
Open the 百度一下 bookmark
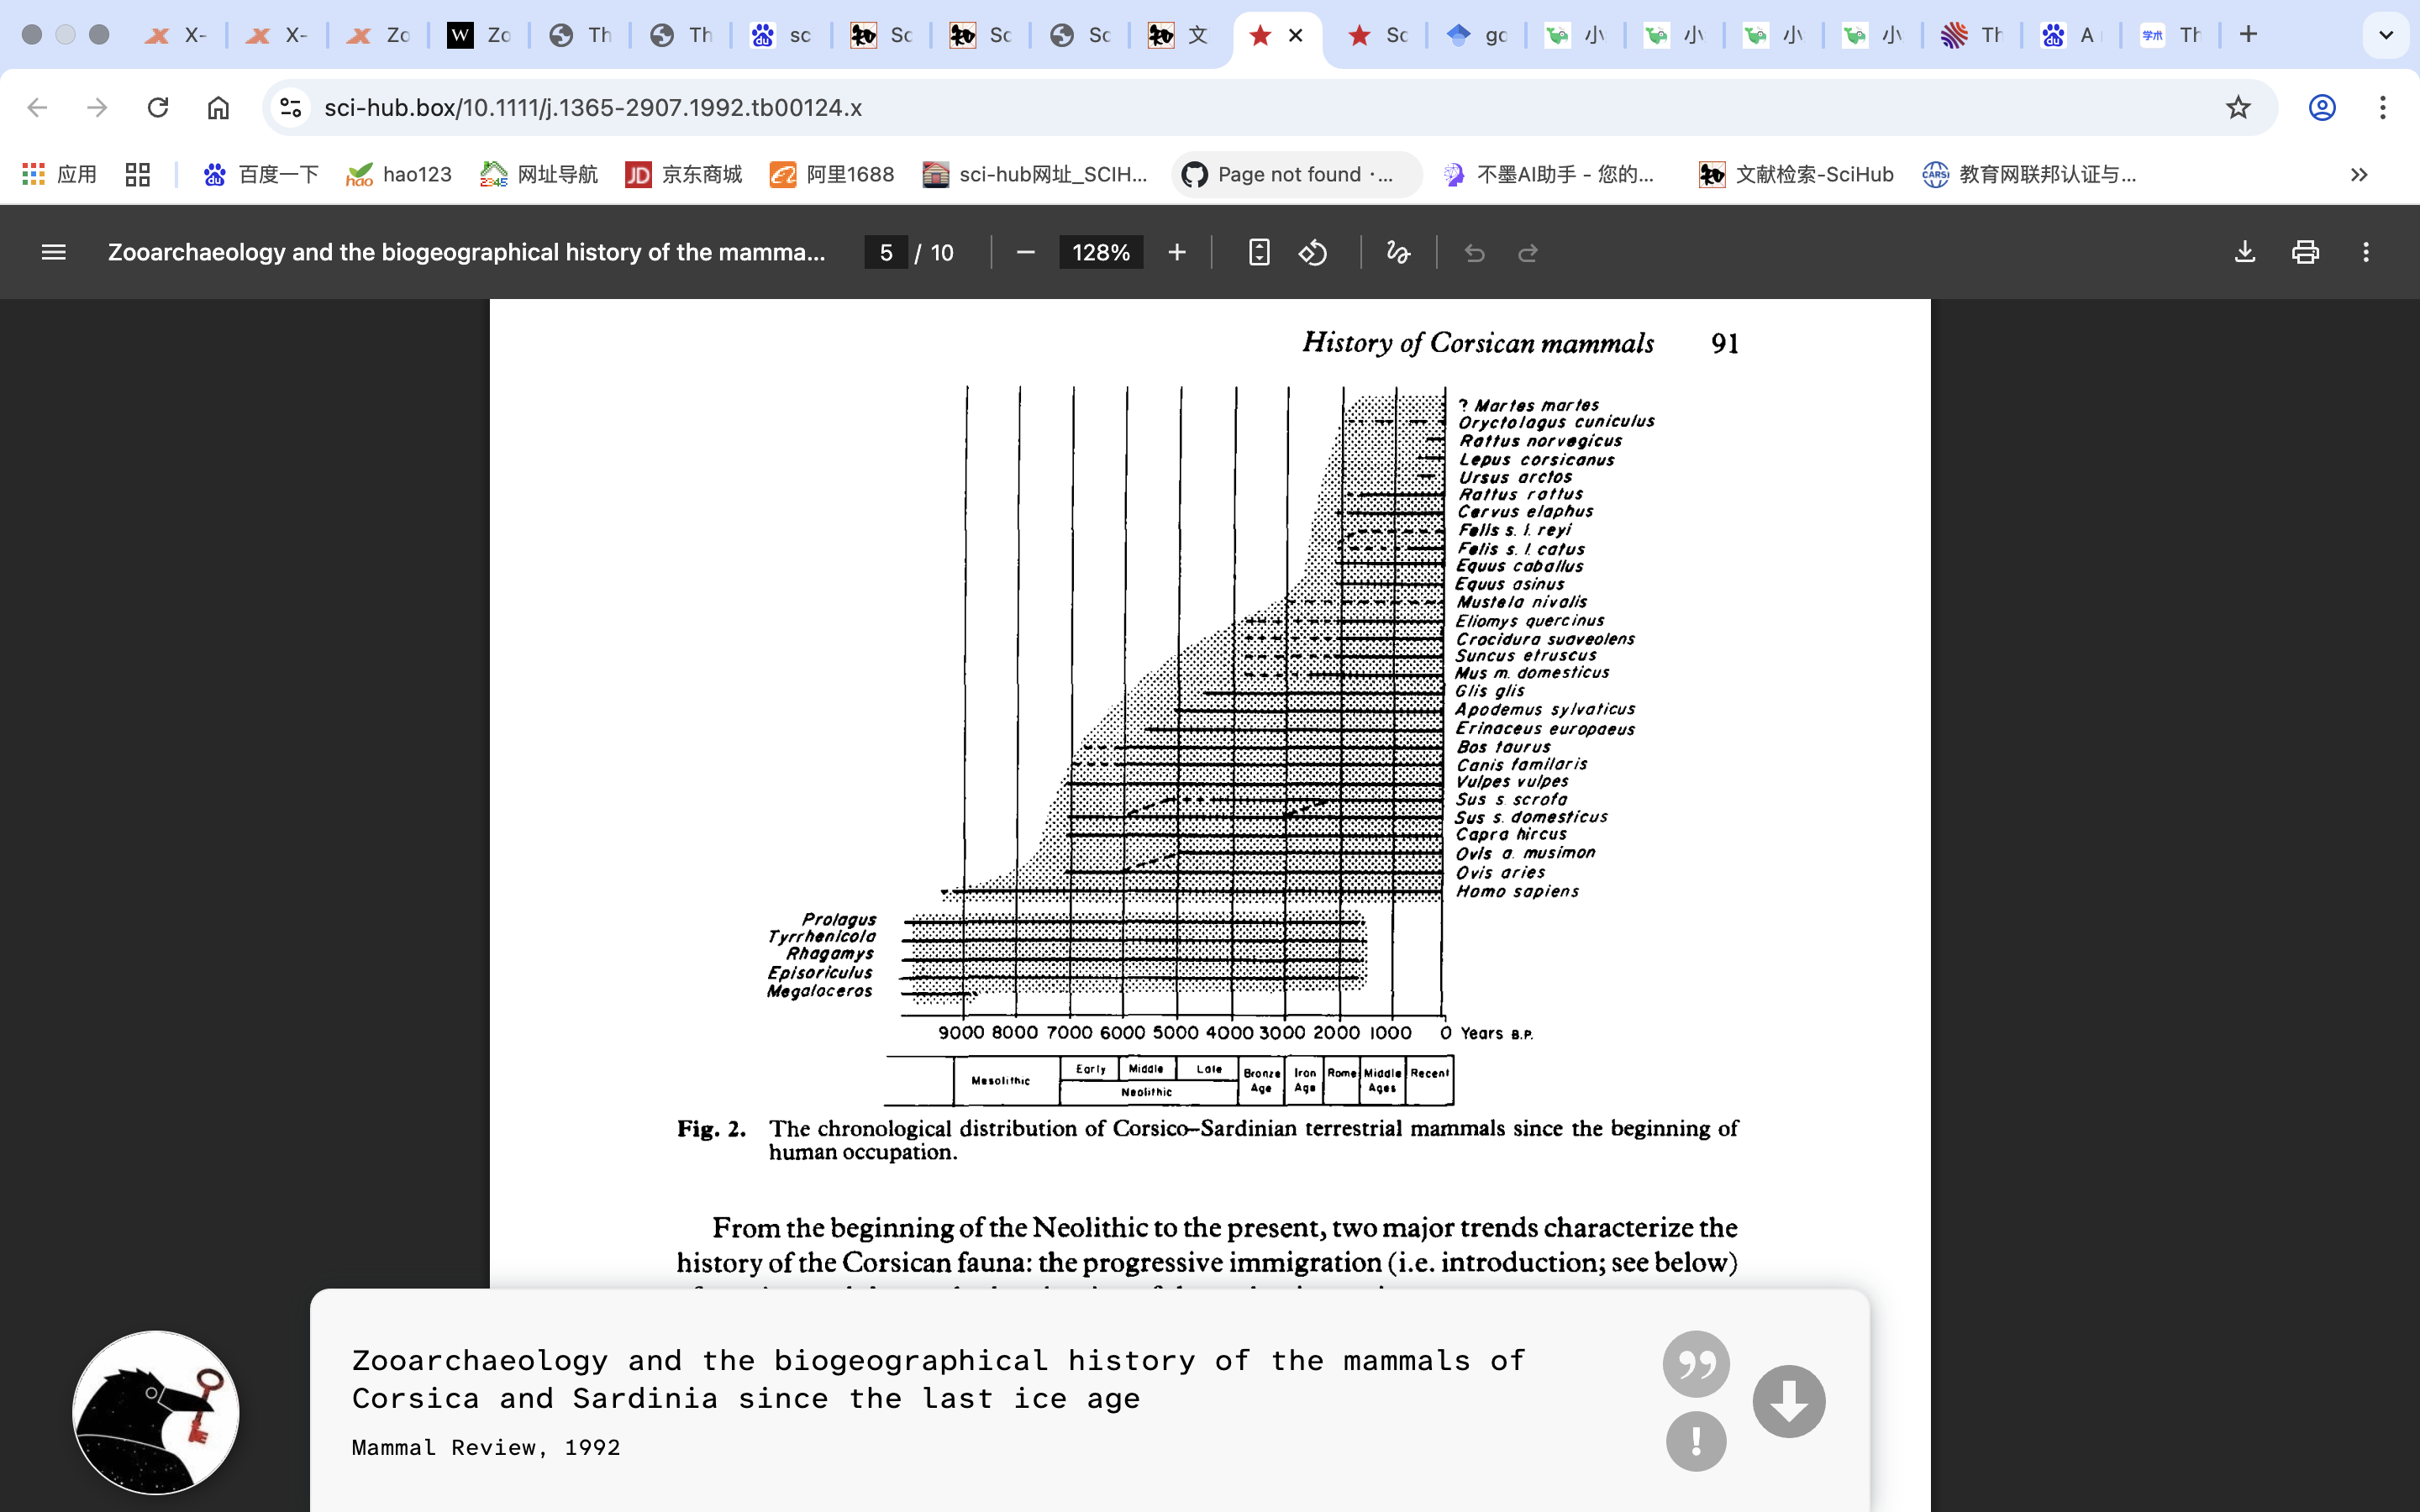(260, 175)
